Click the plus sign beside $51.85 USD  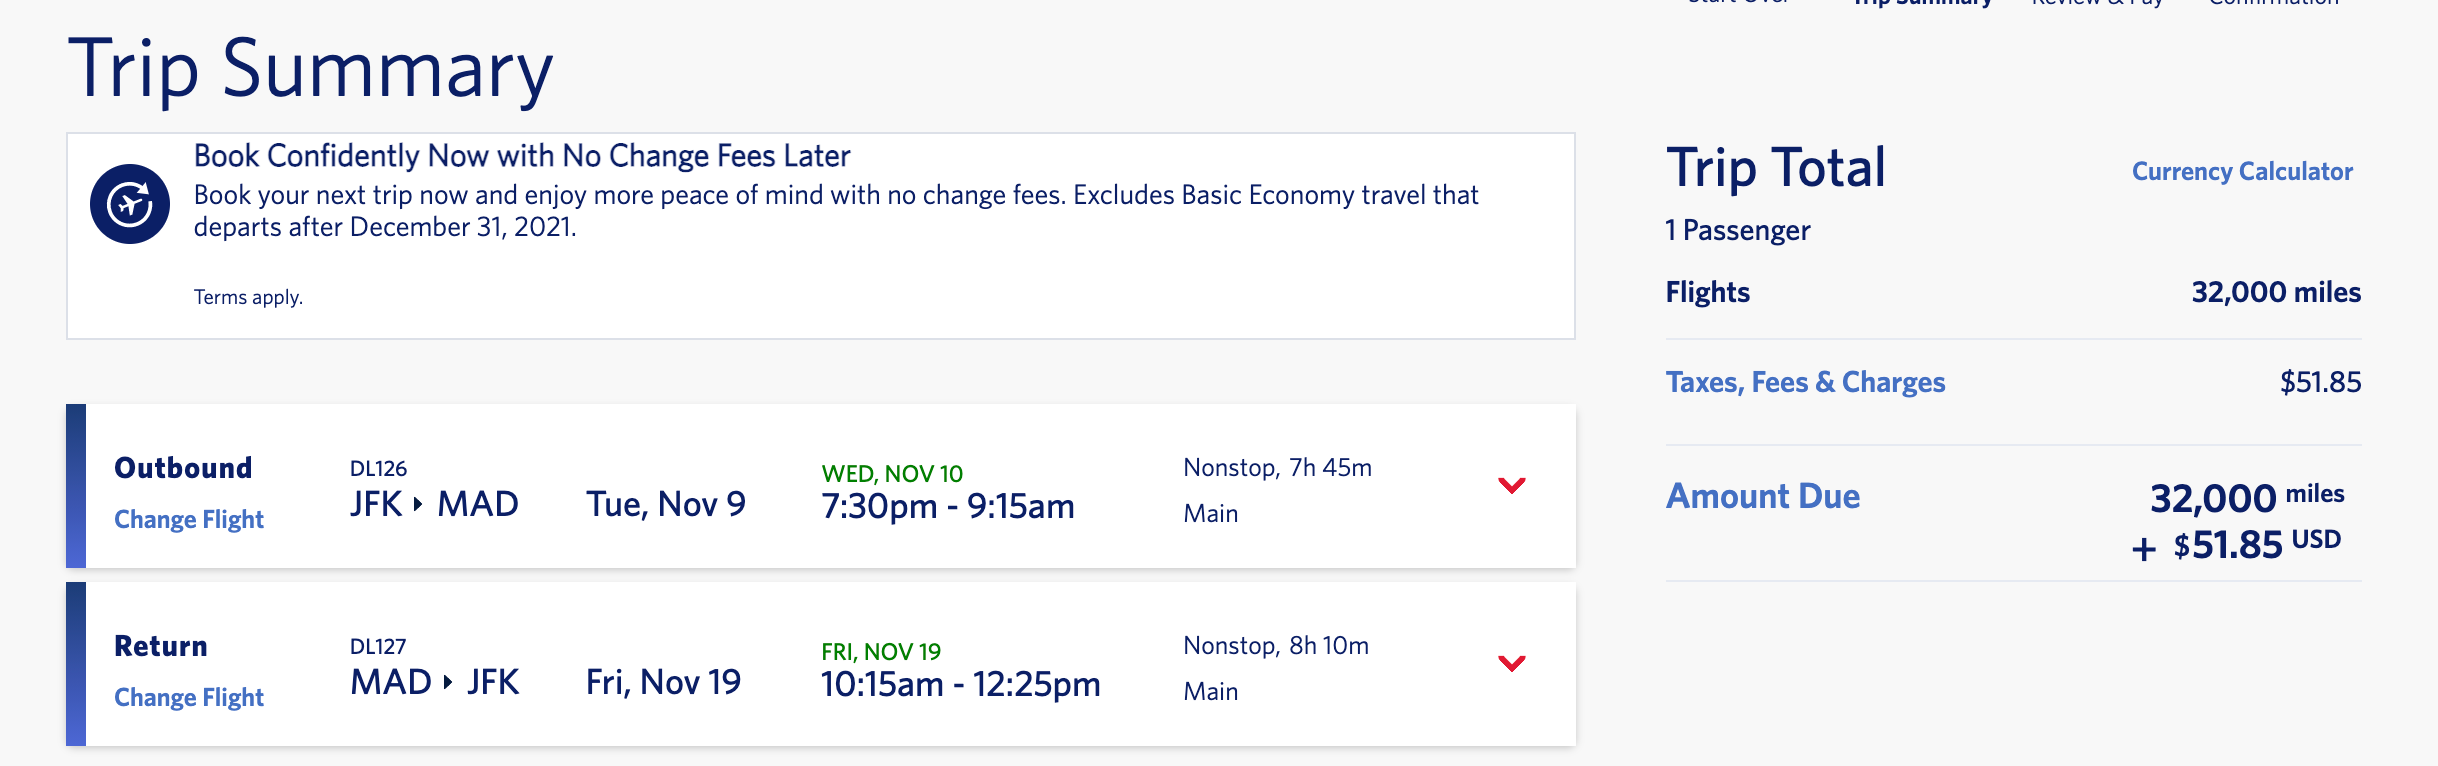2143,548
